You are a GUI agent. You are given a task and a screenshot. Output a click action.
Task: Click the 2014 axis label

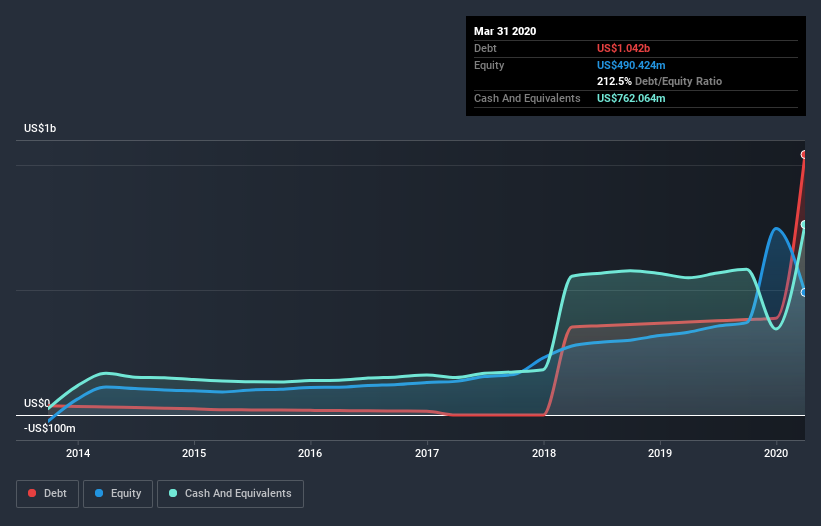coord(77,453)
